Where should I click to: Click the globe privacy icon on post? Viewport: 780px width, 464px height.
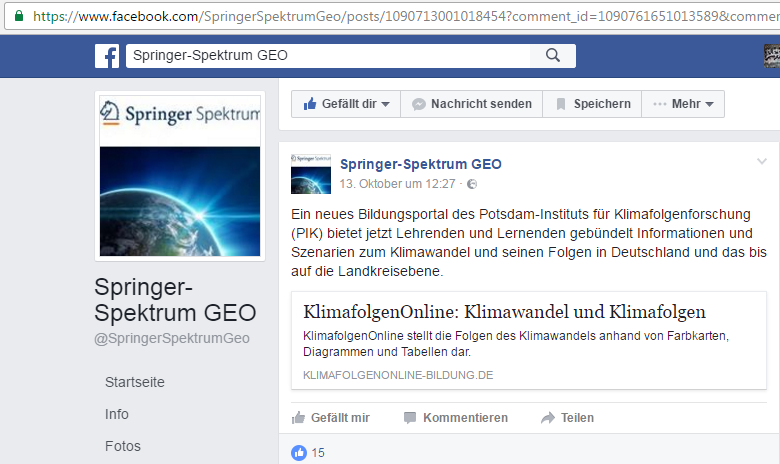pos(472,184)
